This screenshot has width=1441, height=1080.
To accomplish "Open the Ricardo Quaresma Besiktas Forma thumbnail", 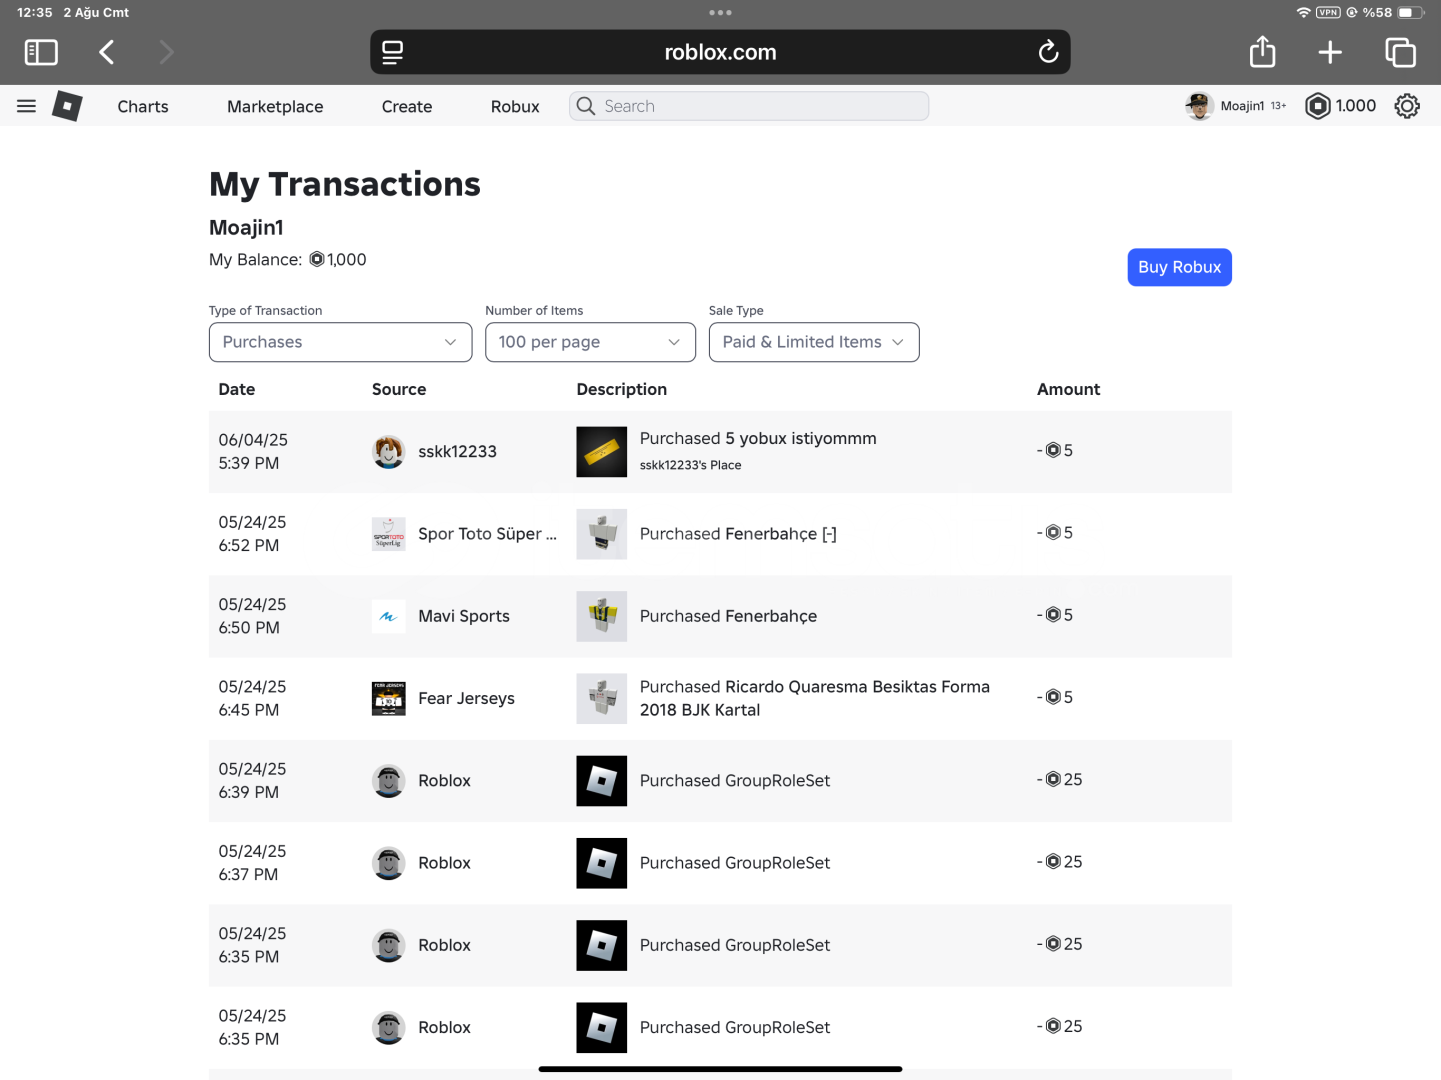I will (602, 698).
